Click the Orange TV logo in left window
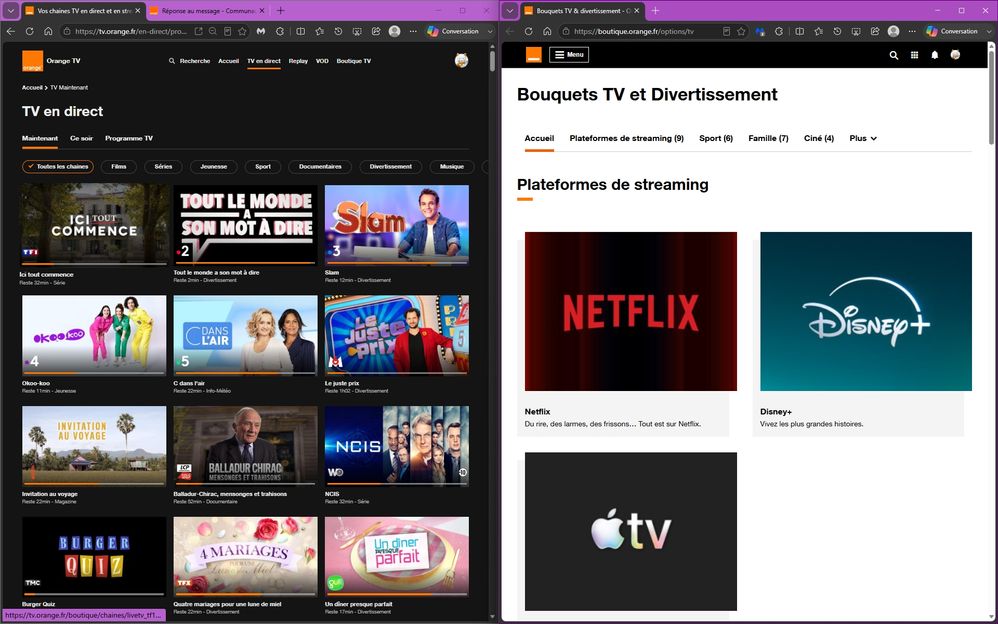Viewport: 998px width, 624px height. pos(32,61)
